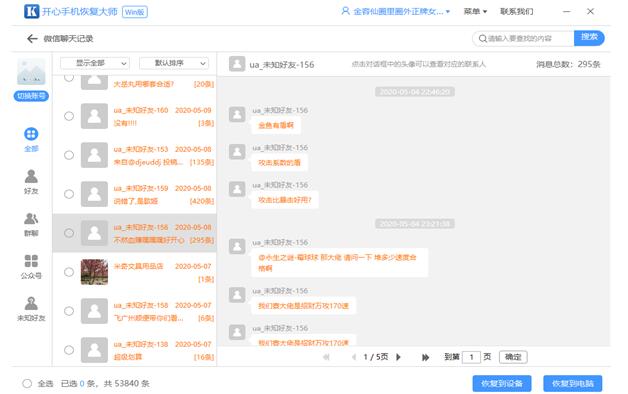Click sender avatar beside 攻击系数的盾 message
The height and width of the screenshot is (394, 628).
click(237, 152)
